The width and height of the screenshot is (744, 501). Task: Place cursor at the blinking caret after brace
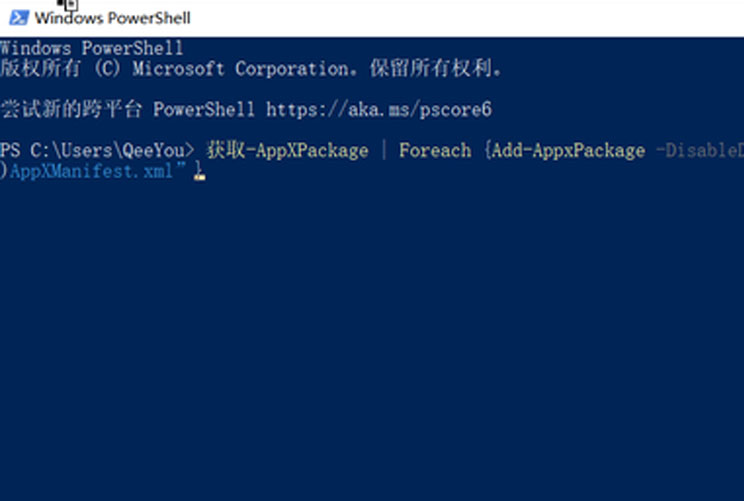(200, 177)
